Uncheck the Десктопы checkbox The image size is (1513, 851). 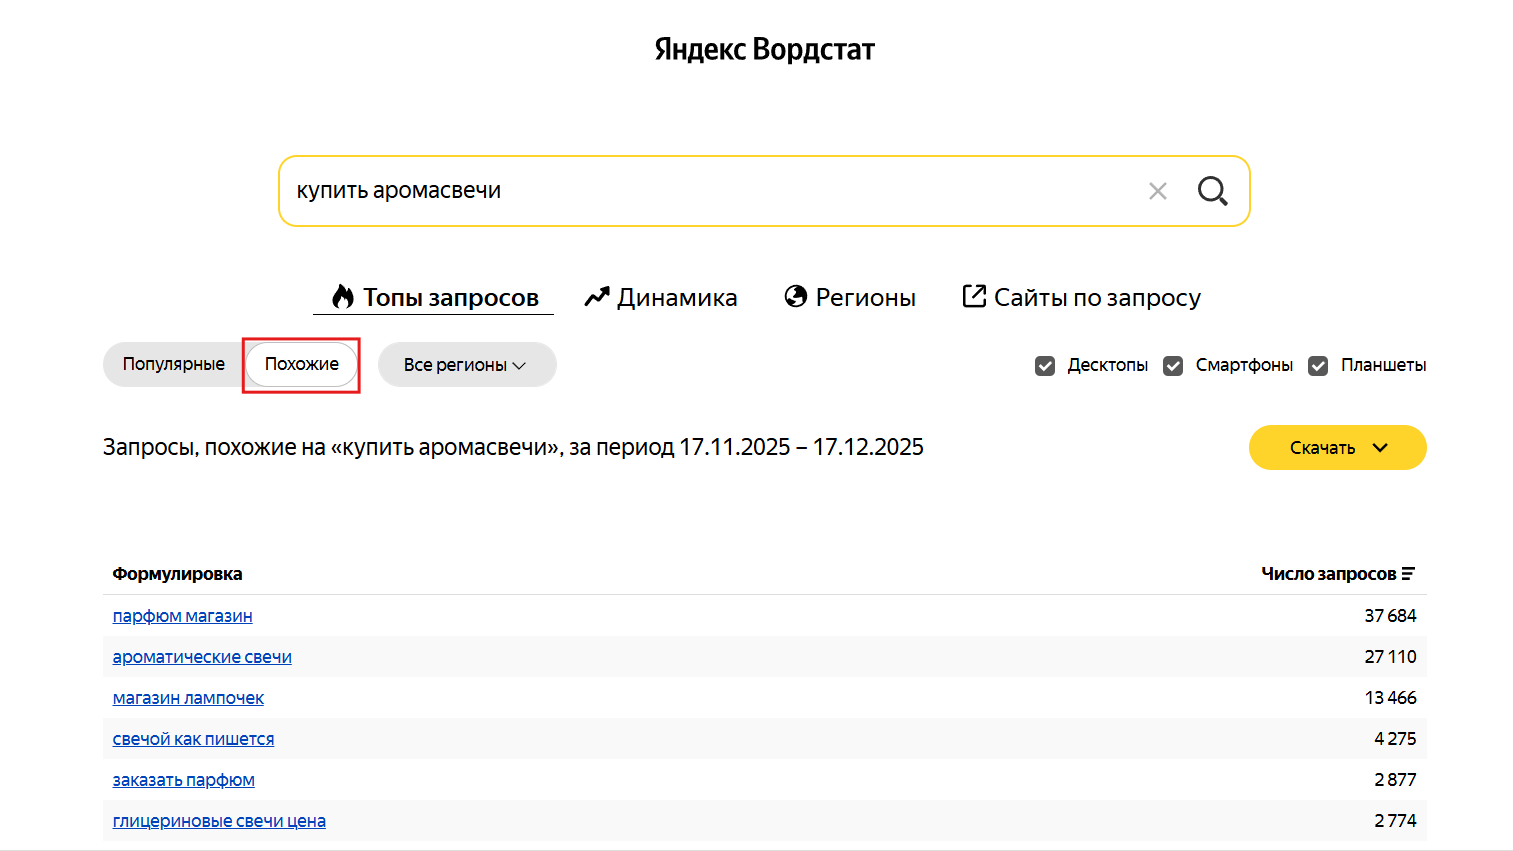1045,366
